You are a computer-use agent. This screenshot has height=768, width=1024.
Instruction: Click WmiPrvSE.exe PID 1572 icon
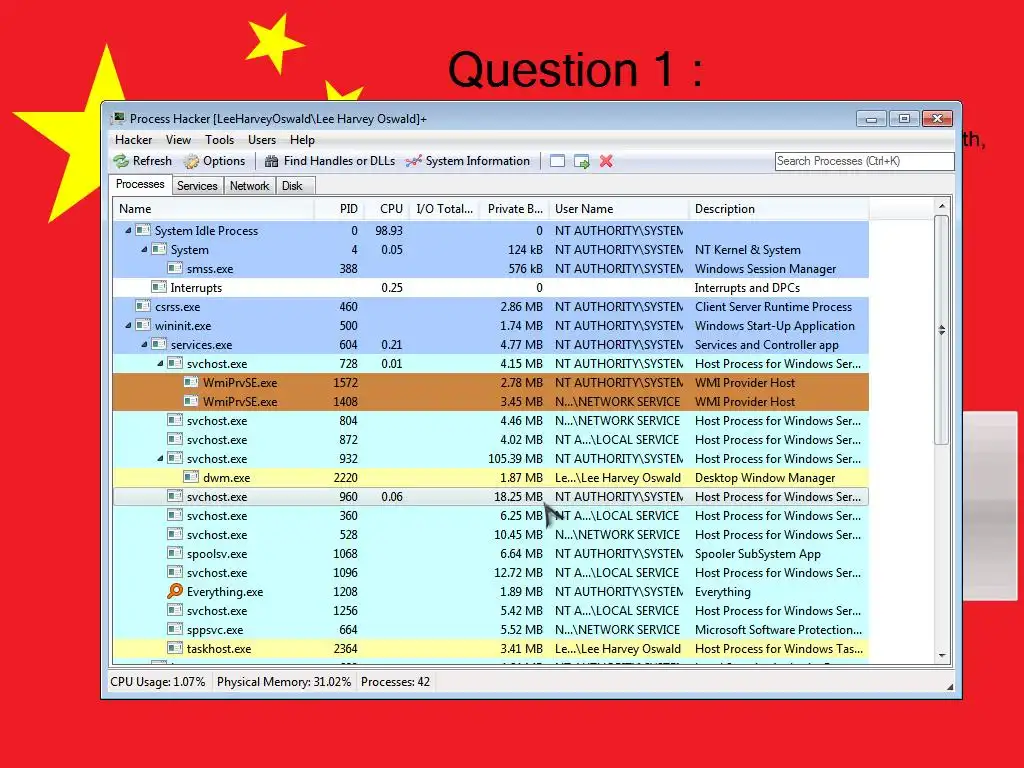point(191,382)
